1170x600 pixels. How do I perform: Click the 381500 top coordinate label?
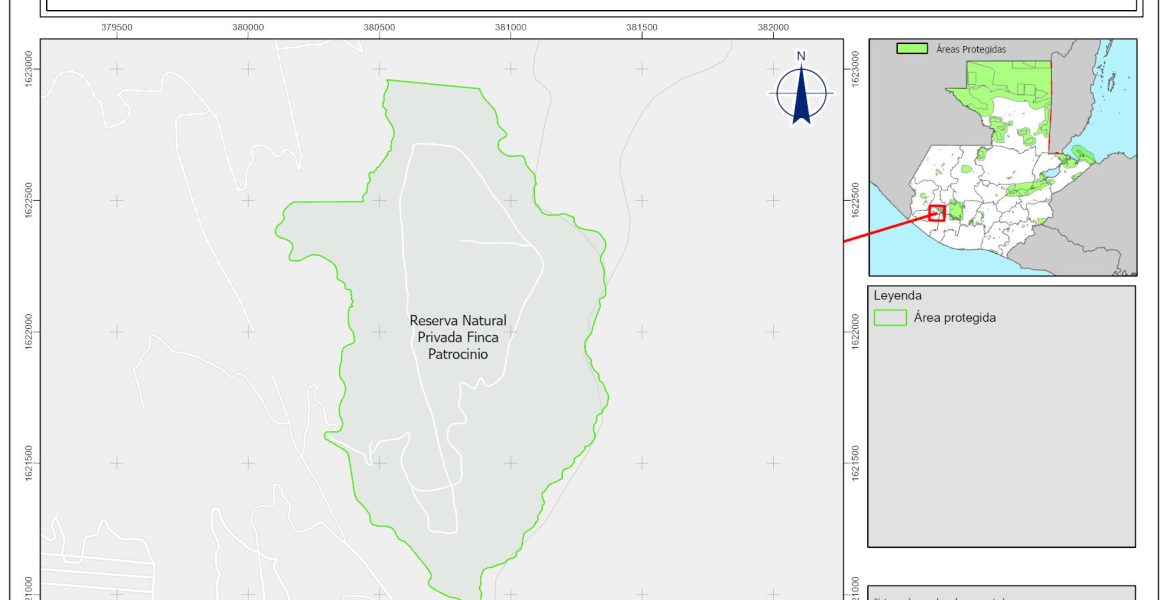pyautogui.click(x=641, y=28)
